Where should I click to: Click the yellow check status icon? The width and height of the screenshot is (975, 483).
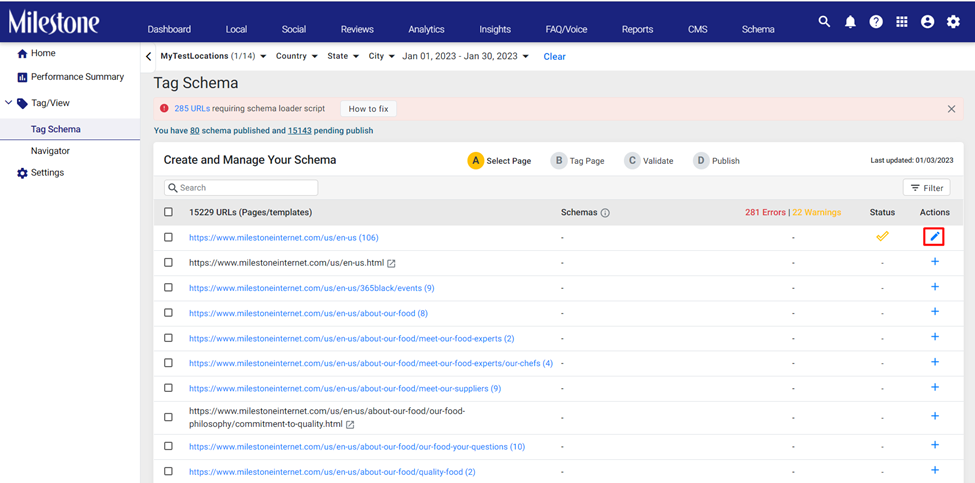pos(882,236)
